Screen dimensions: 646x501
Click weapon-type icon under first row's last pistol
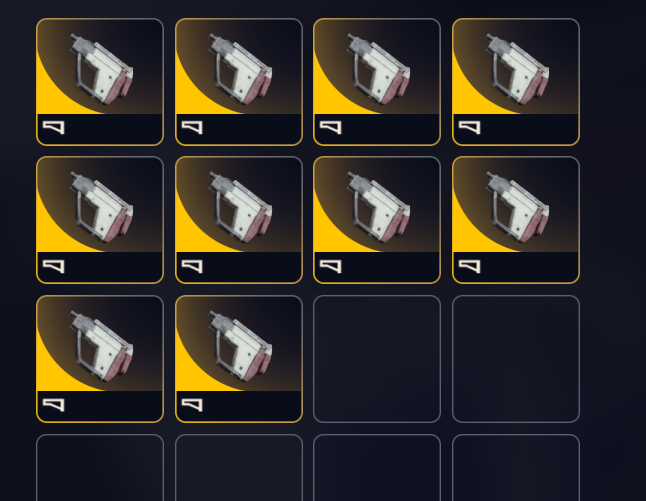click(x=470, y=127)
